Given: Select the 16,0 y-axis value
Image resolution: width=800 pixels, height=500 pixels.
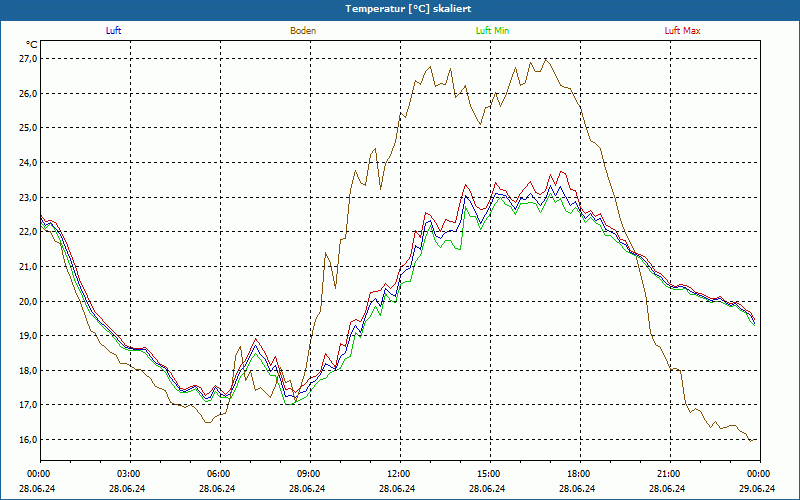Looking at the screenshot, I should [x=28, y=439].
